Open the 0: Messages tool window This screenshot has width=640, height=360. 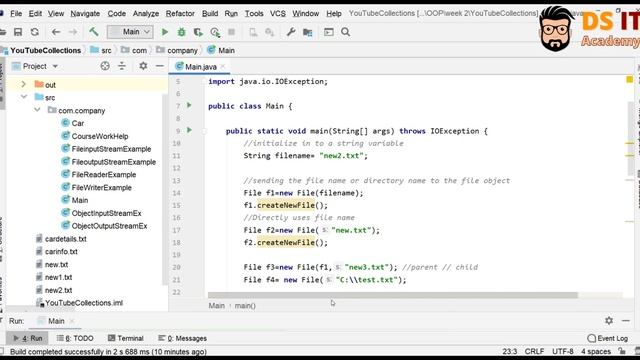click(x=182, y=338)
